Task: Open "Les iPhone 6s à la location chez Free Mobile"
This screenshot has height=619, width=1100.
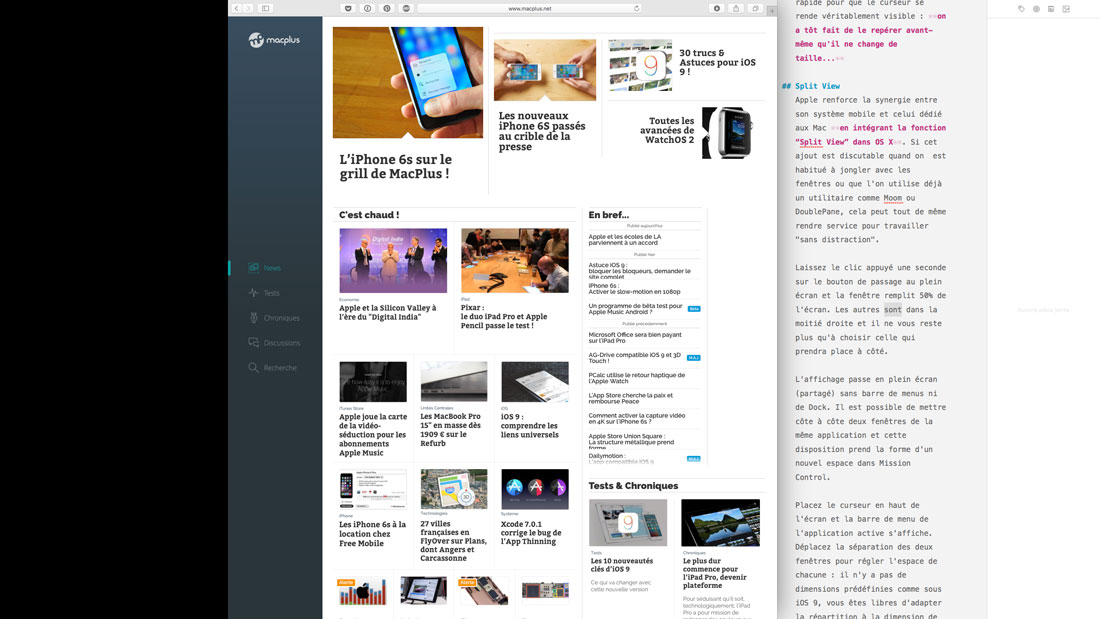Action: 373,533
